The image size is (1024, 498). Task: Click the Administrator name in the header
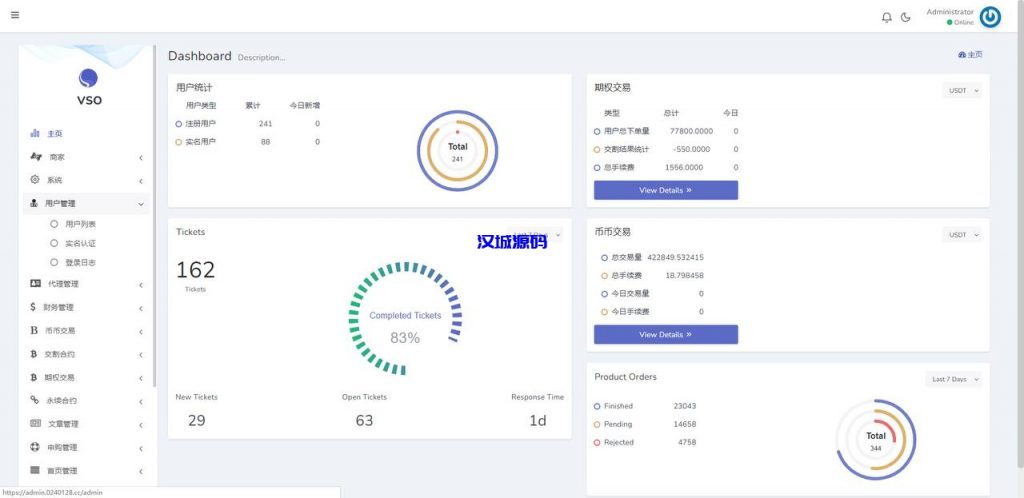tap(950, 12)
